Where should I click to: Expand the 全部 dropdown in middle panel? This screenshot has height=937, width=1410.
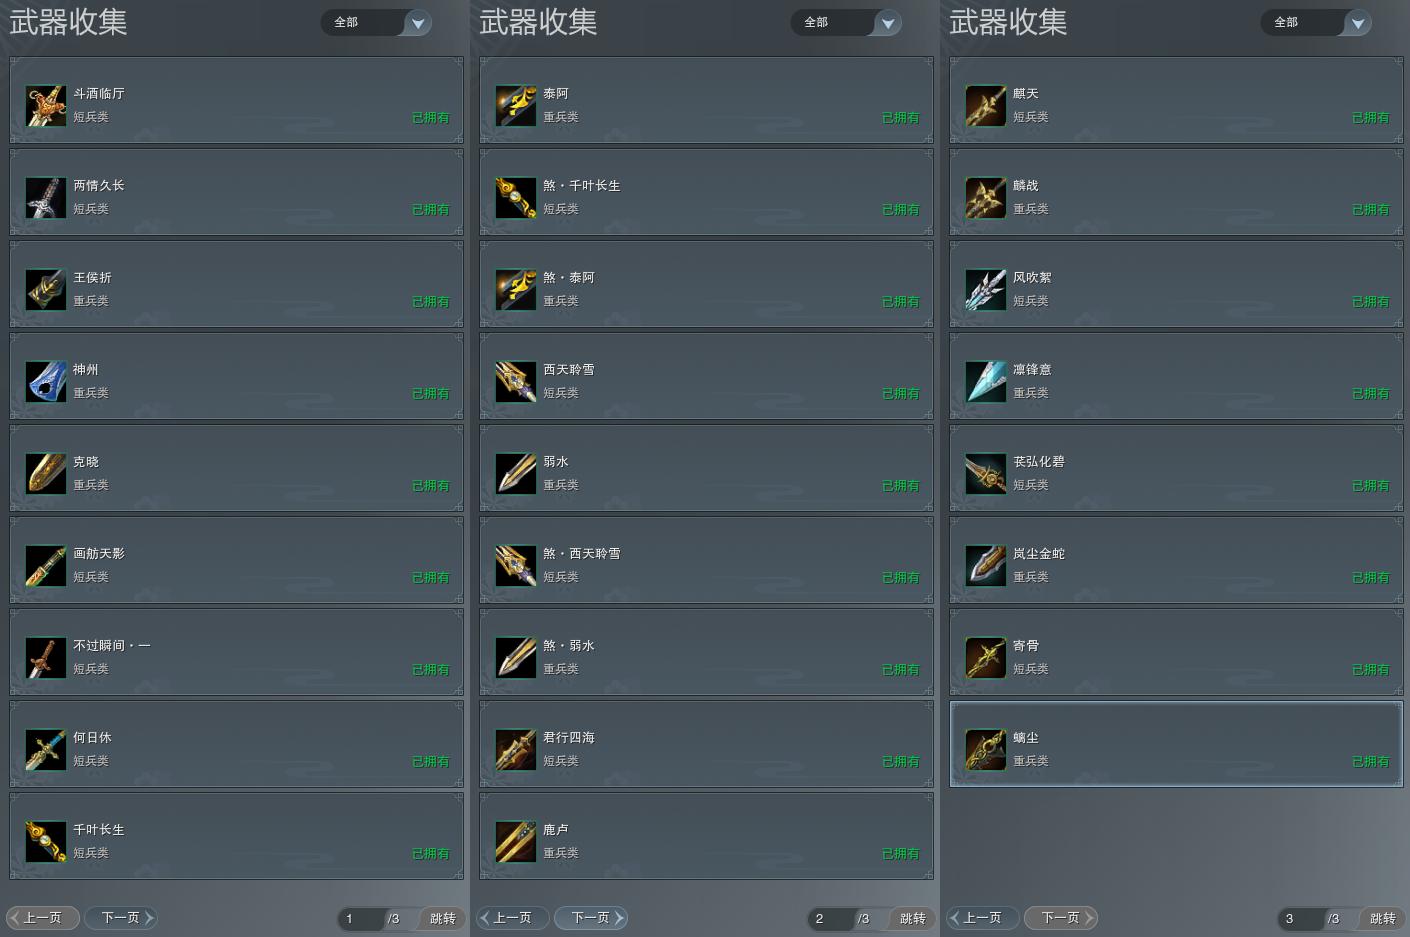[846, 22]
